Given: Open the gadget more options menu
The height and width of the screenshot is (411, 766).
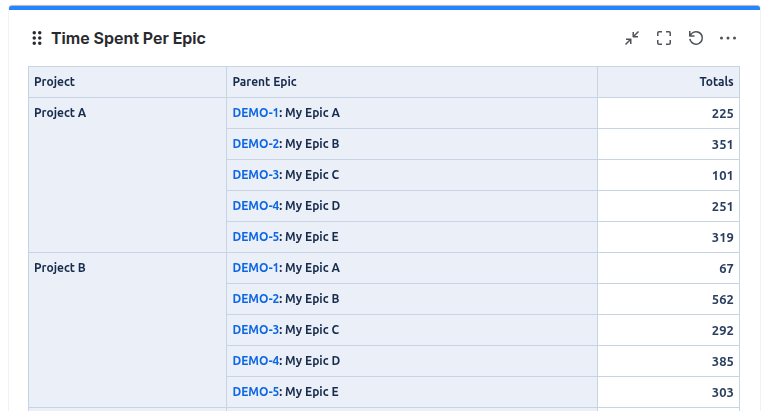Looking at the screenshot, I should pos(728,38).
